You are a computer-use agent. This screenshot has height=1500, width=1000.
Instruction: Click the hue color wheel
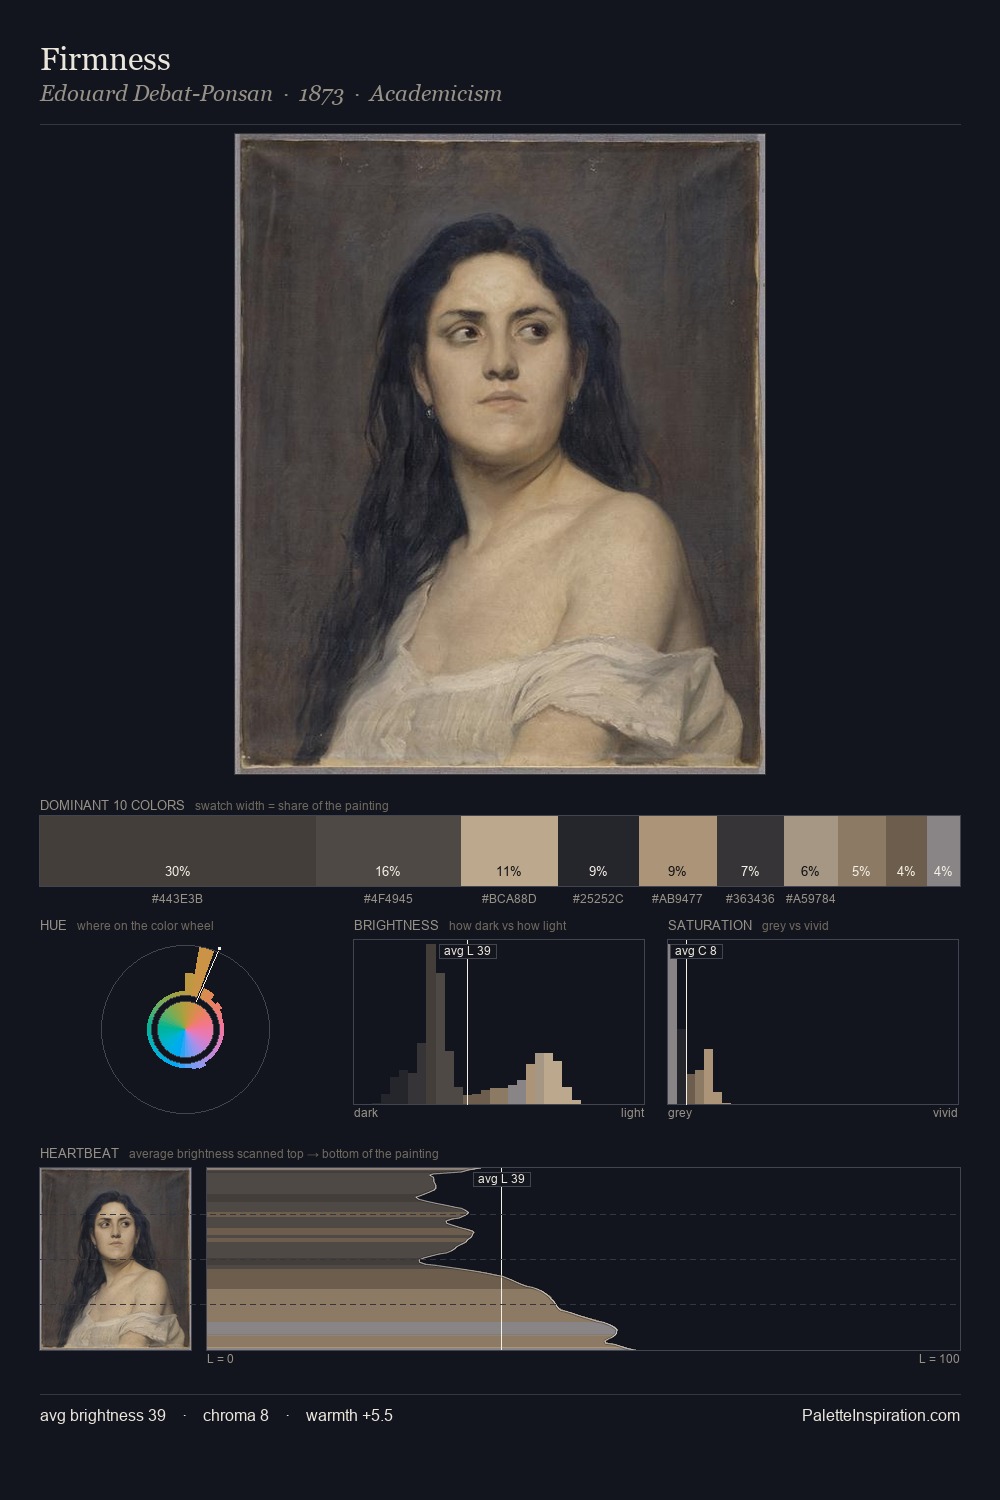185,1029
